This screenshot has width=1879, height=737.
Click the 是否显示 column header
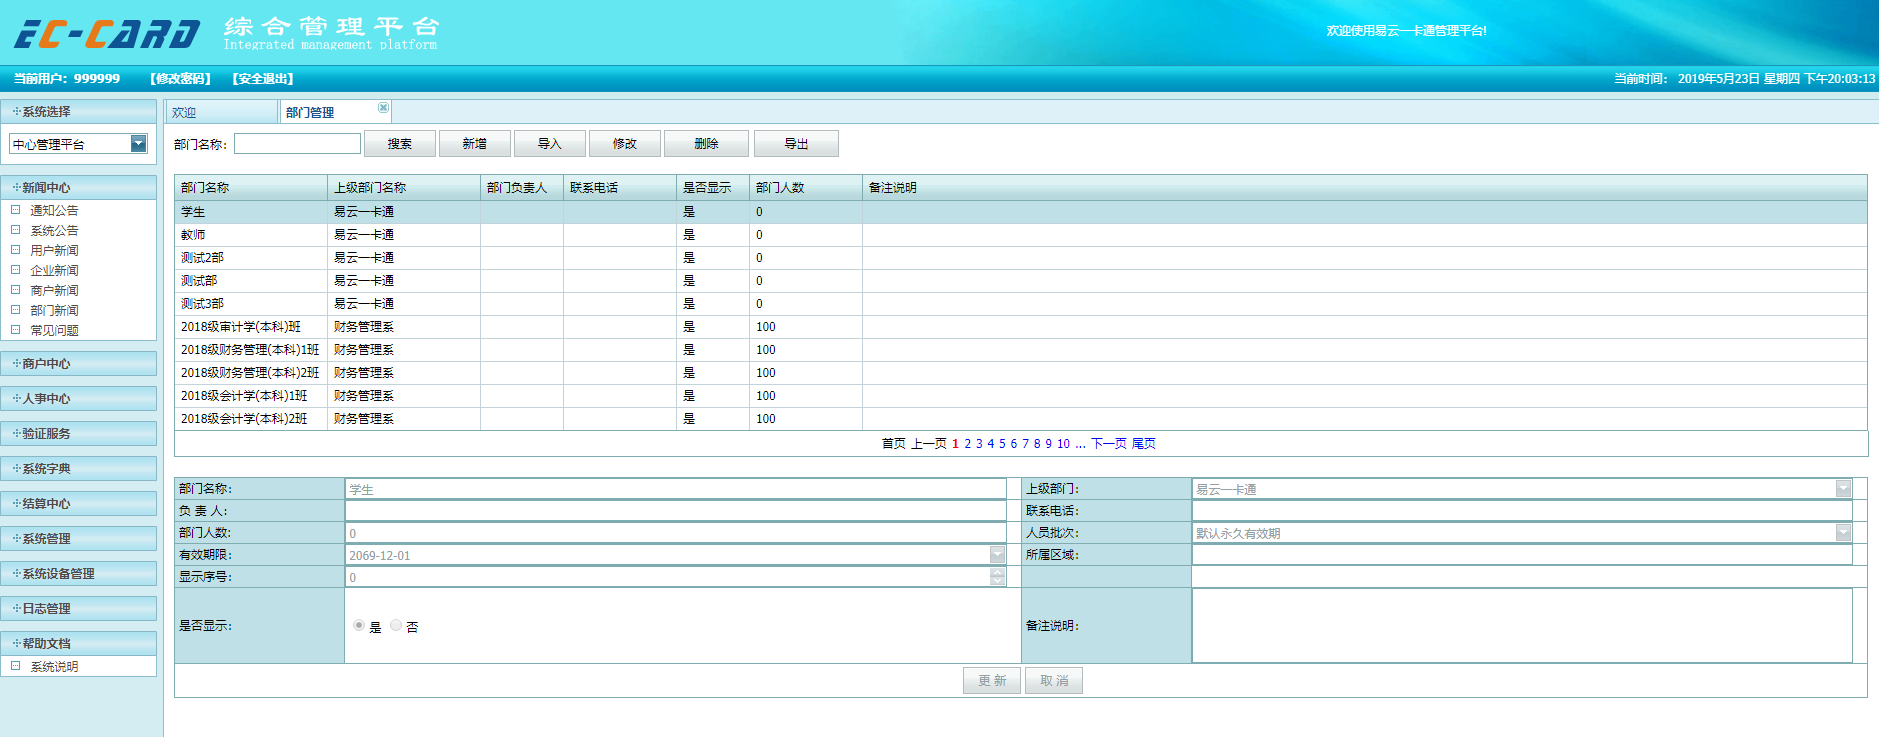713,188
